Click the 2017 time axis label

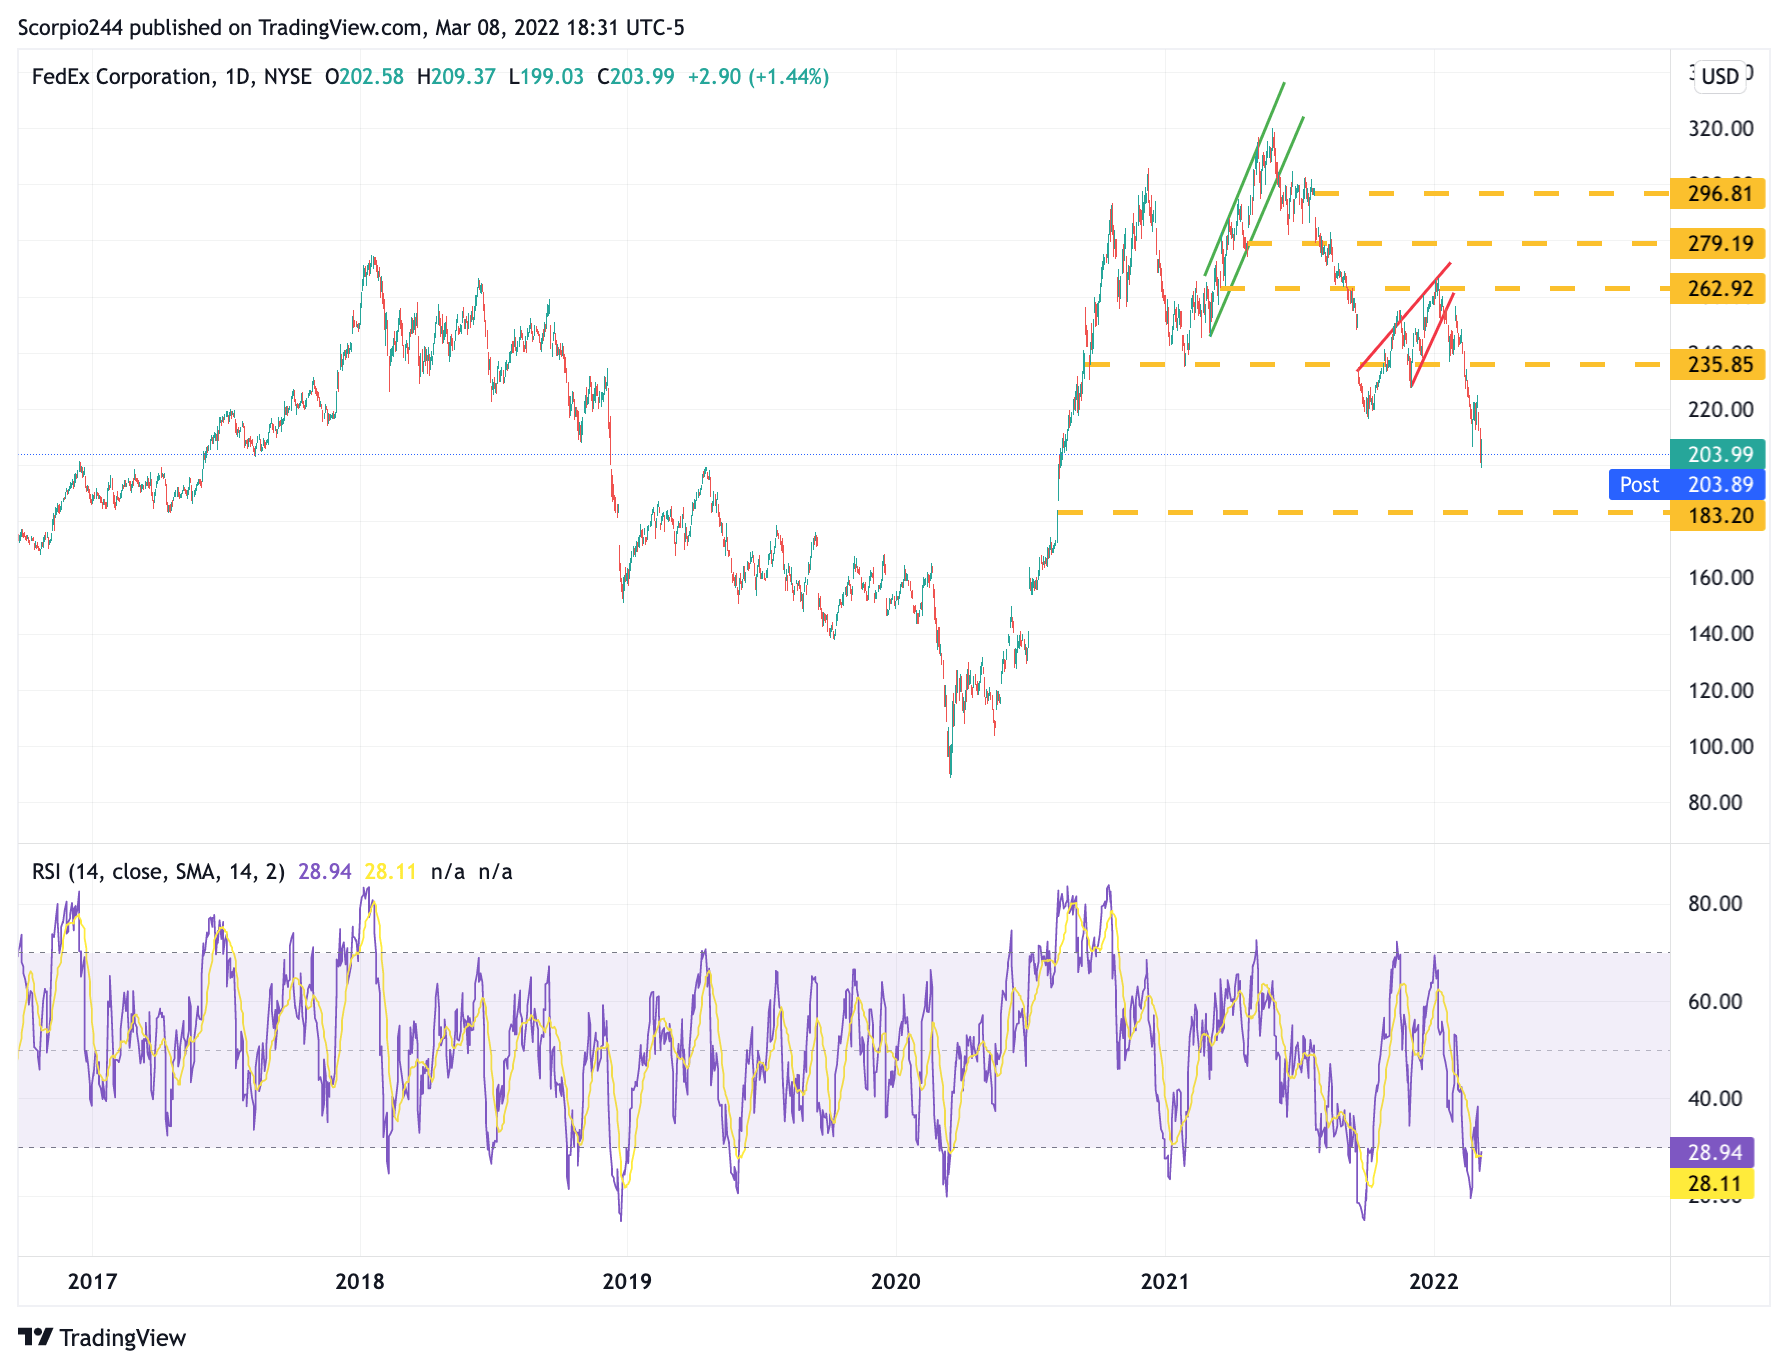pyautogui.click(x=92, y=1282)
